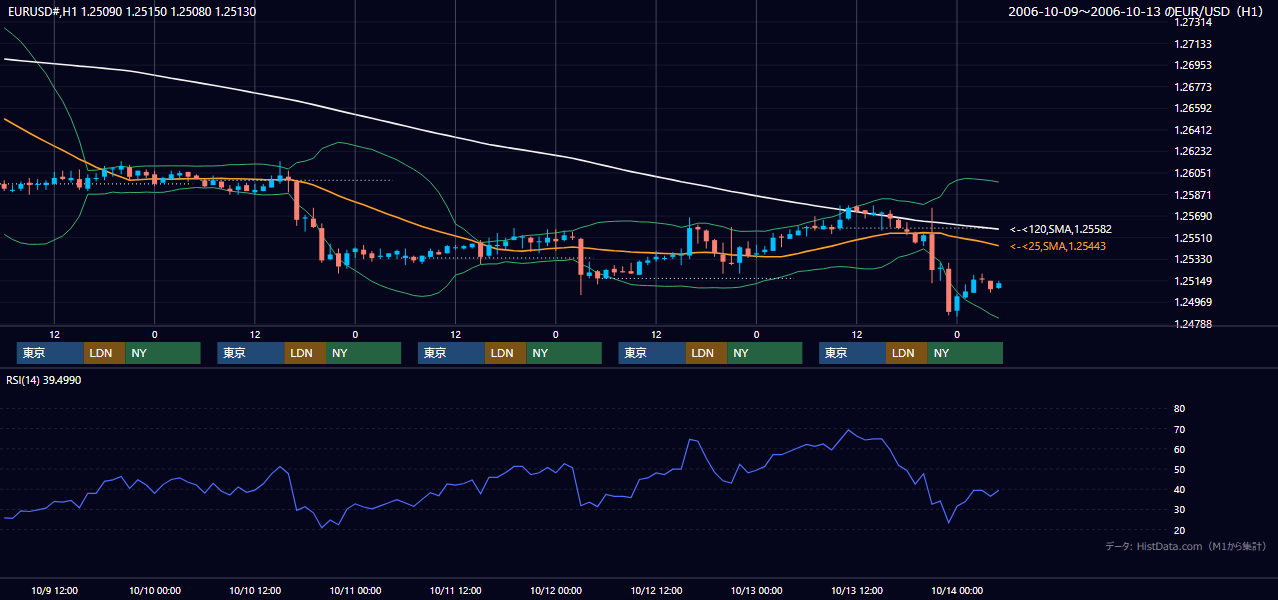This screenshot has height=600, width=1278.
Task: Click price axis value 1.26232
Action: tap(1193, 151)
